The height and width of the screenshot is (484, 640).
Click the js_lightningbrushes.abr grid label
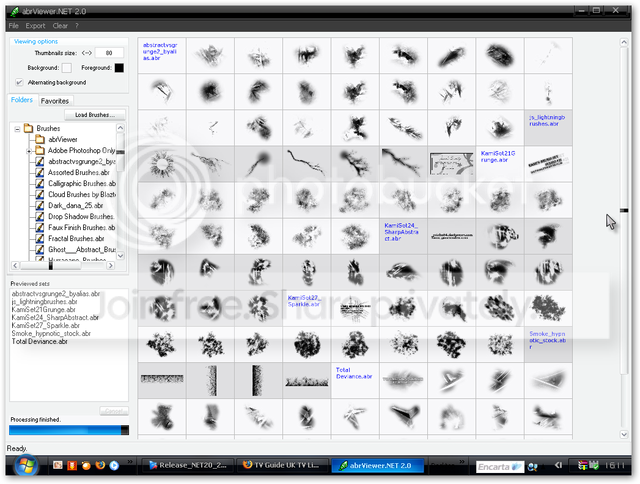point(547,120)
